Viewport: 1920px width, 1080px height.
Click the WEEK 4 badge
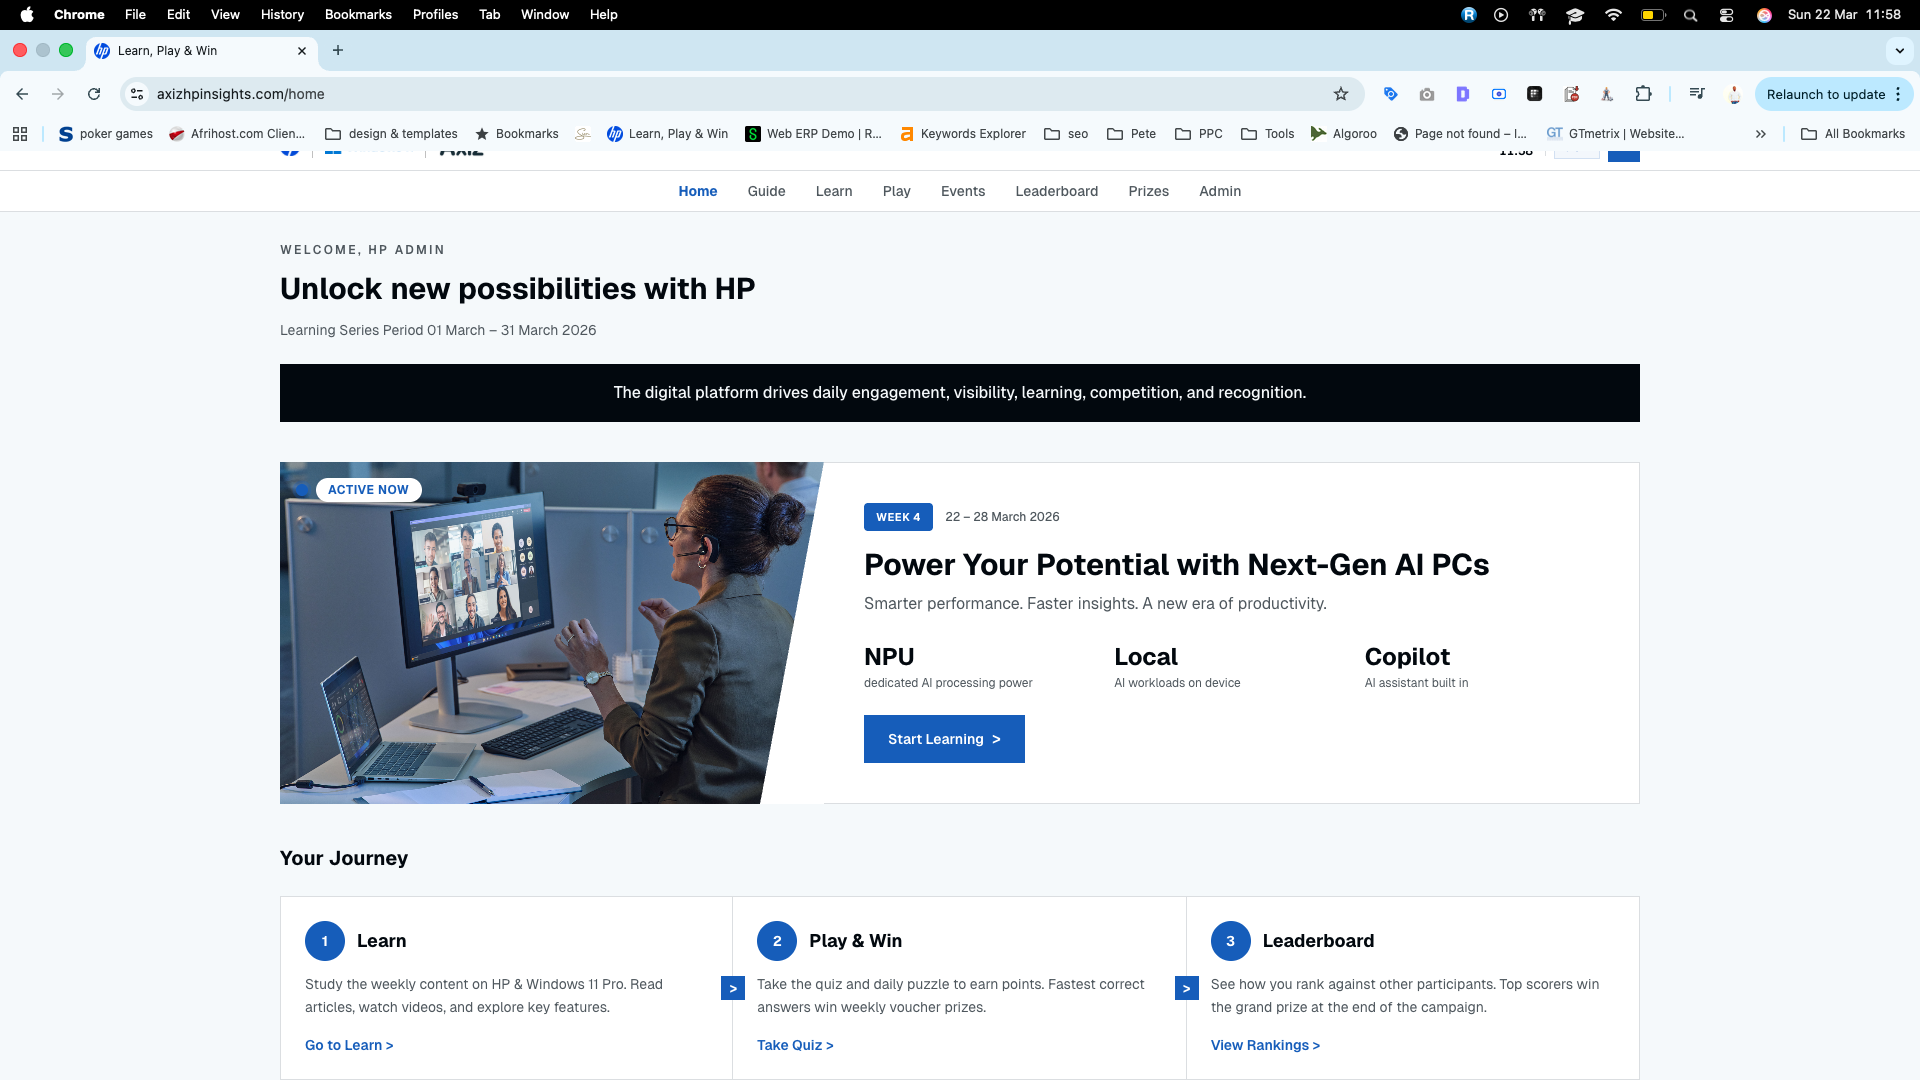click(x=898, y=517)
